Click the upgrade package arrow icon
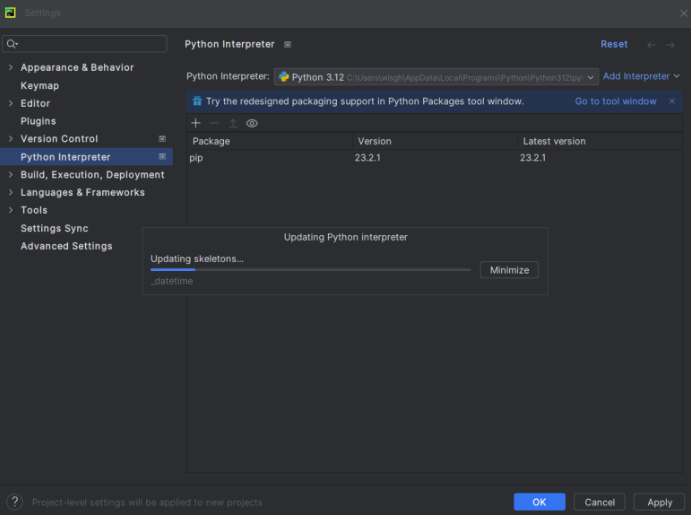This screenshot has width=691, height=515. pyautogui.click(x=233, y=123)
